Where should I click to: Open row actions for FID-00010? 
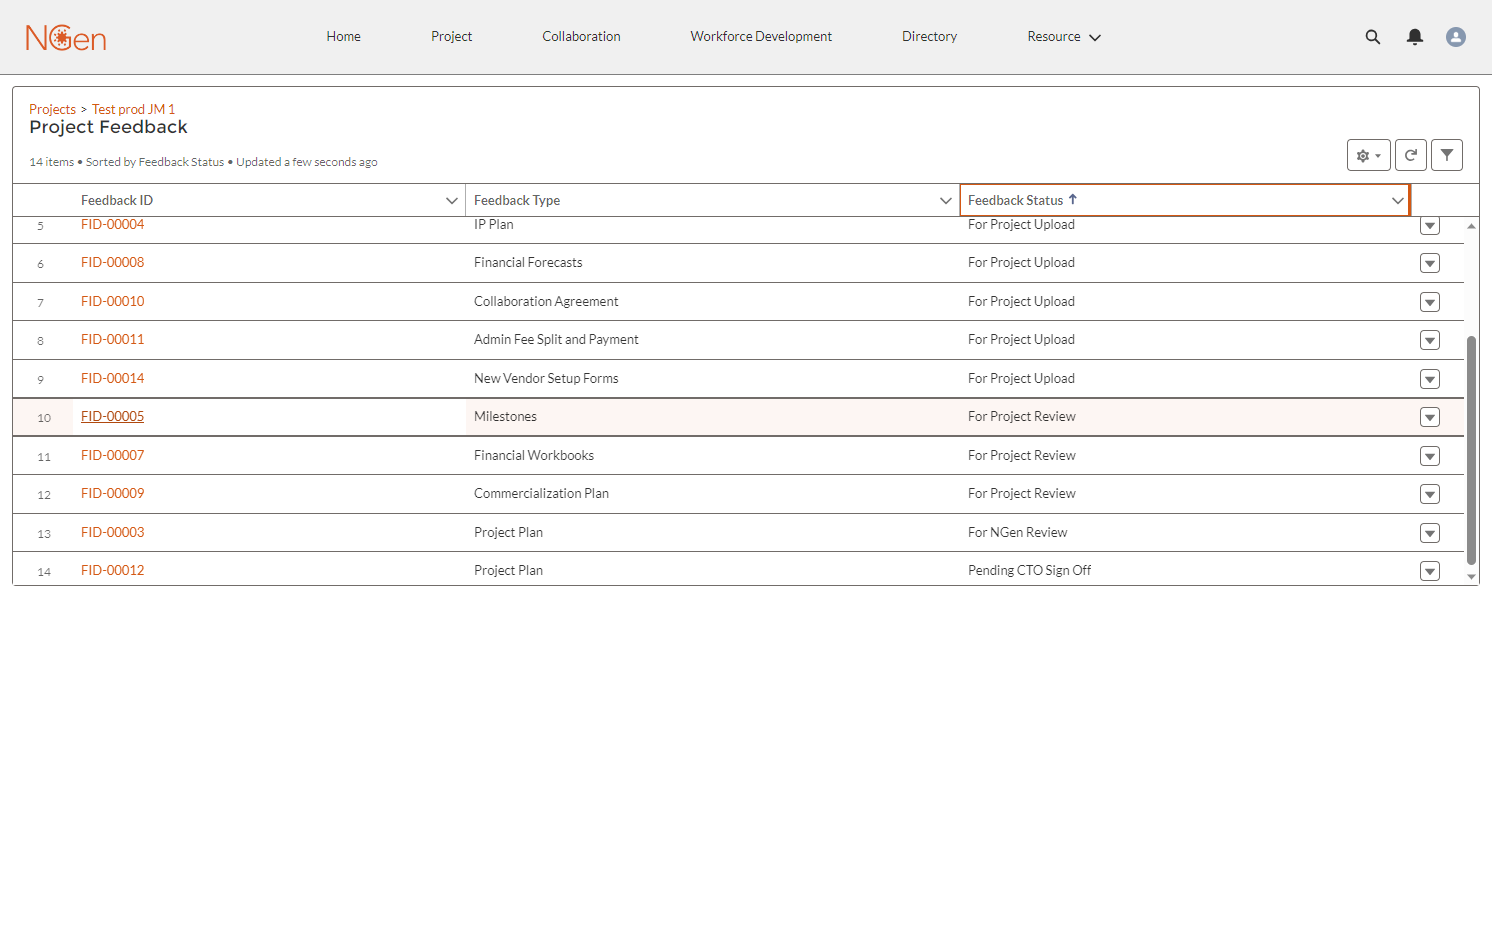tap(1430, 302)
